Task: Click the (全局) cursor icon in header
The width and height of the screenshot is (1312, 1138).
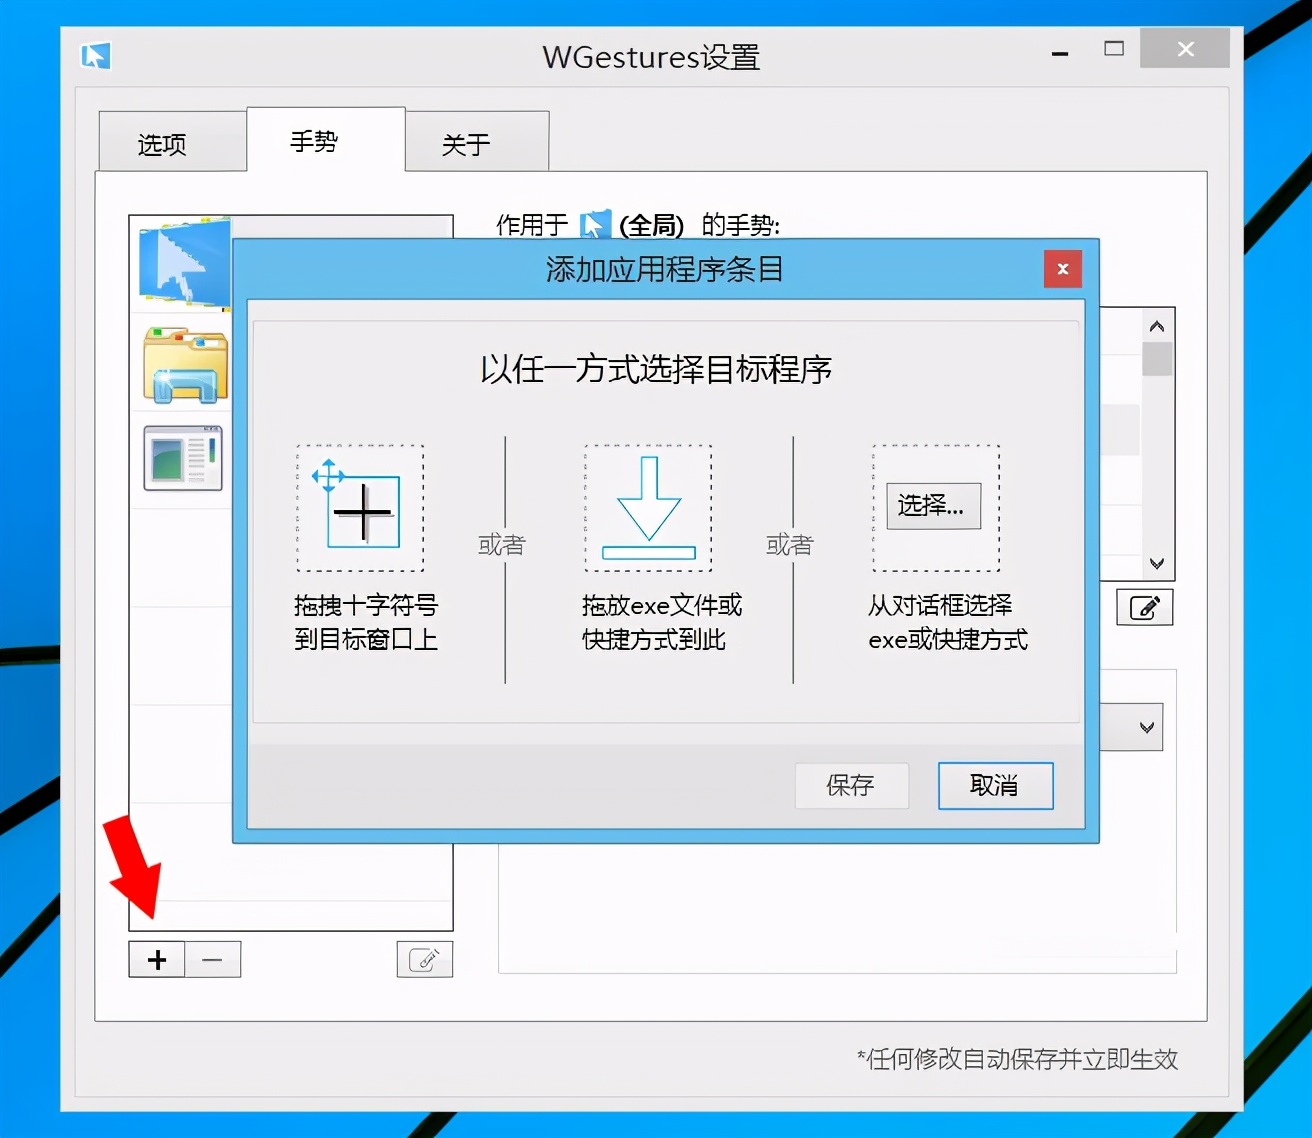Action: tap(595, 225)
